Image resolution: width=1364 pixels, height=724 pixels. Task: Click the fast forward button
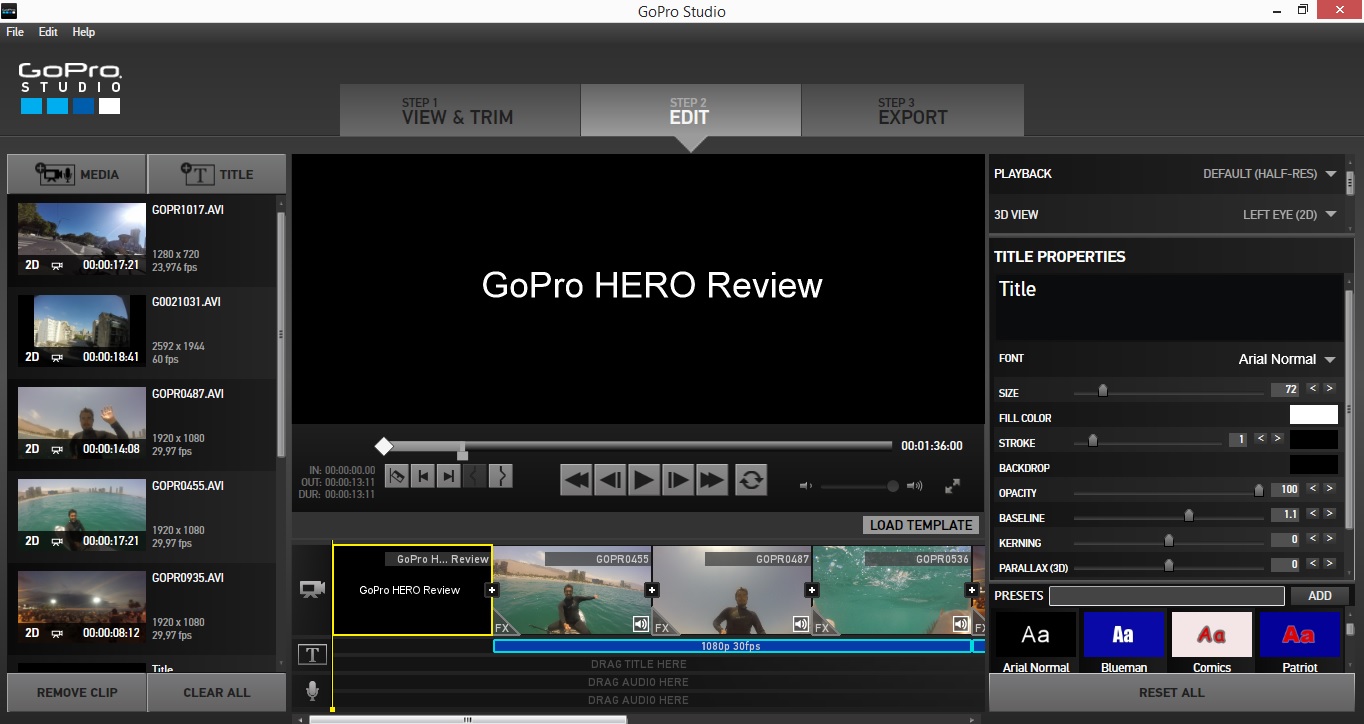coord(712,480)
